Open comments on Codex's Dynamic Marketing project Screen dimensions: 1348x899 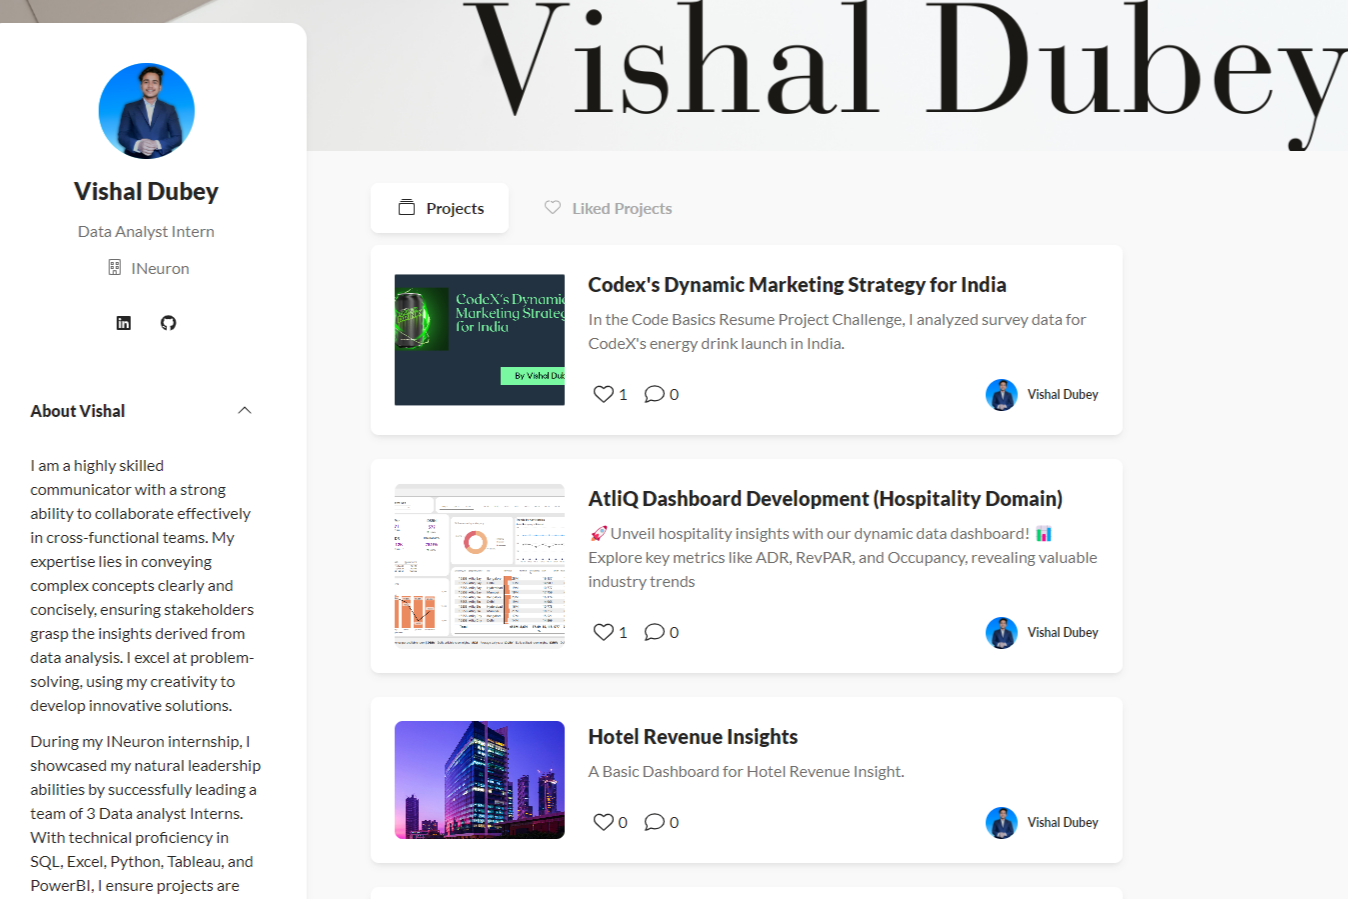tap(654, 394)
